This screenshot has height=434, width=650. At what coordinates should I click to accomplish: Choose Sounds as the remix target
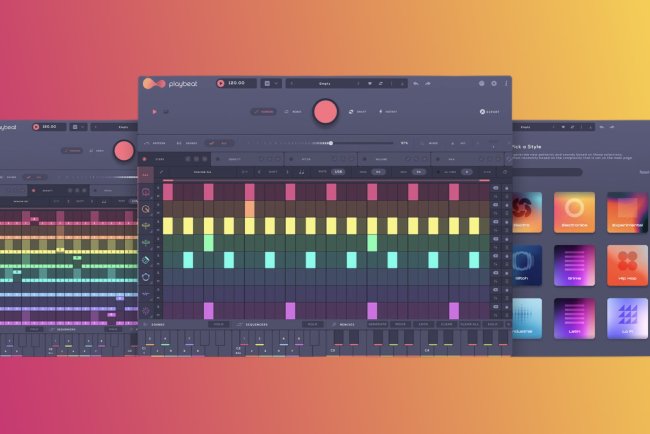tap(187, 143)
